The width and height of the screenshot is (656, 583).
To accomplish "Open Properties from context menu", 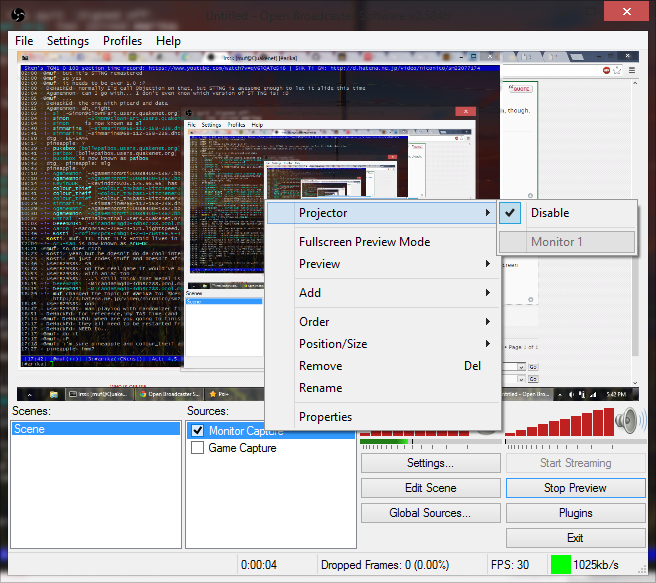I will 383,417.
